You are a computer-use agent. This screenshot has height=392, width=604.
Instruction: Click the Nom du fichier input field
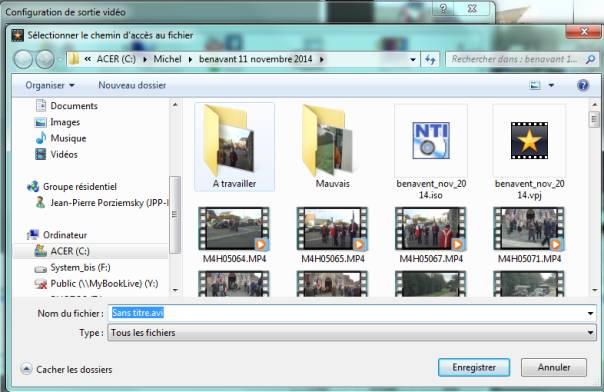(x=347, y=313)
